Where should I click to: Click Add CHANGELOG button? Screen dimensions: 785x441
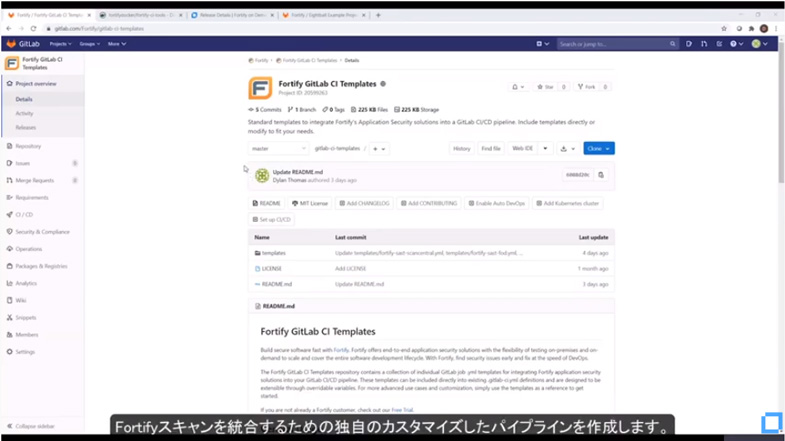tap(364, 204)
